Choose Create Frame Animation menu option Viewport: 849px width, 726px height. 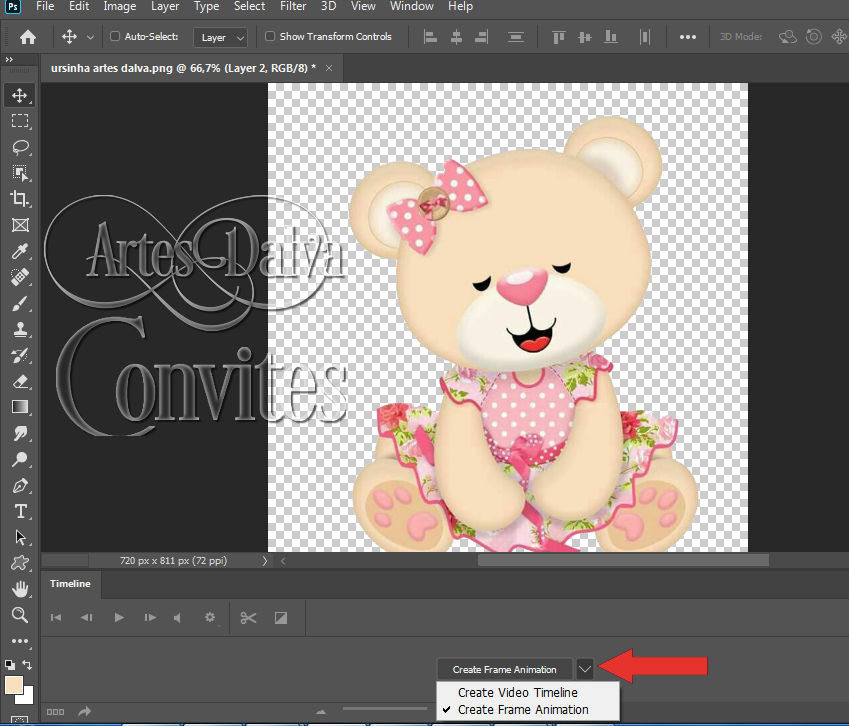click(523, 709)
